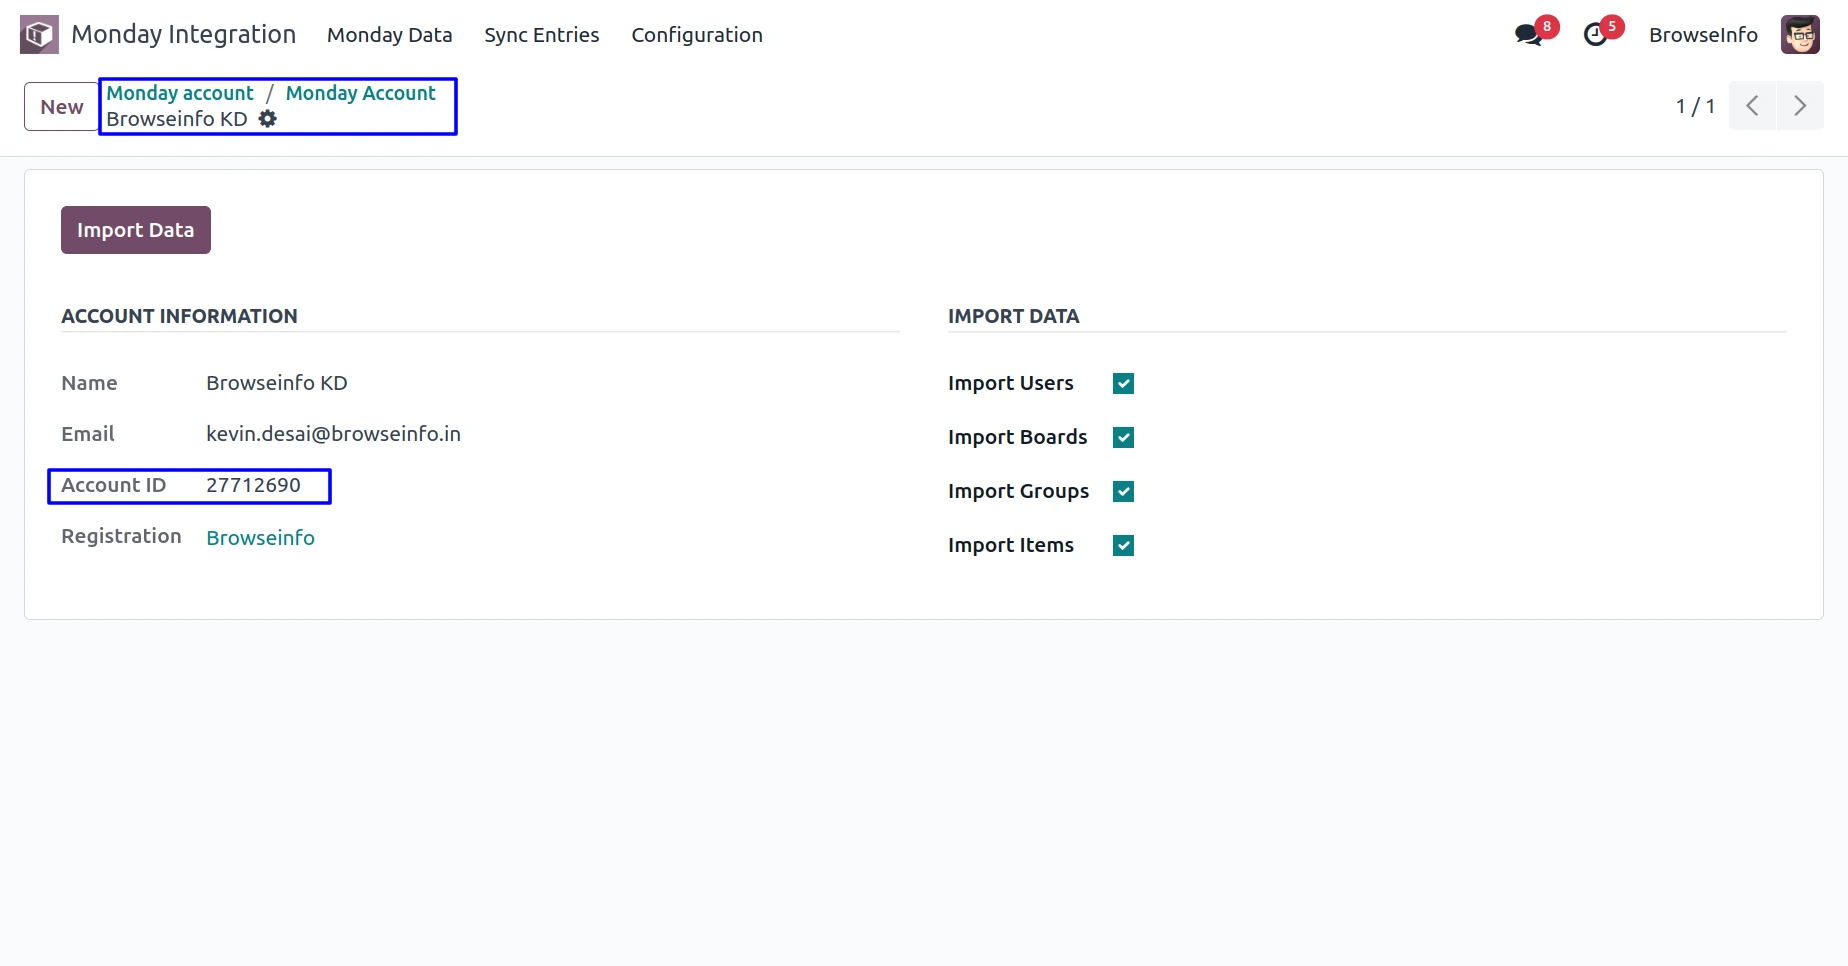Open the gear actions menu beside Browseinfo KD
The width and height of the screenshot is (1848, 966).
[x=268, y=119]
